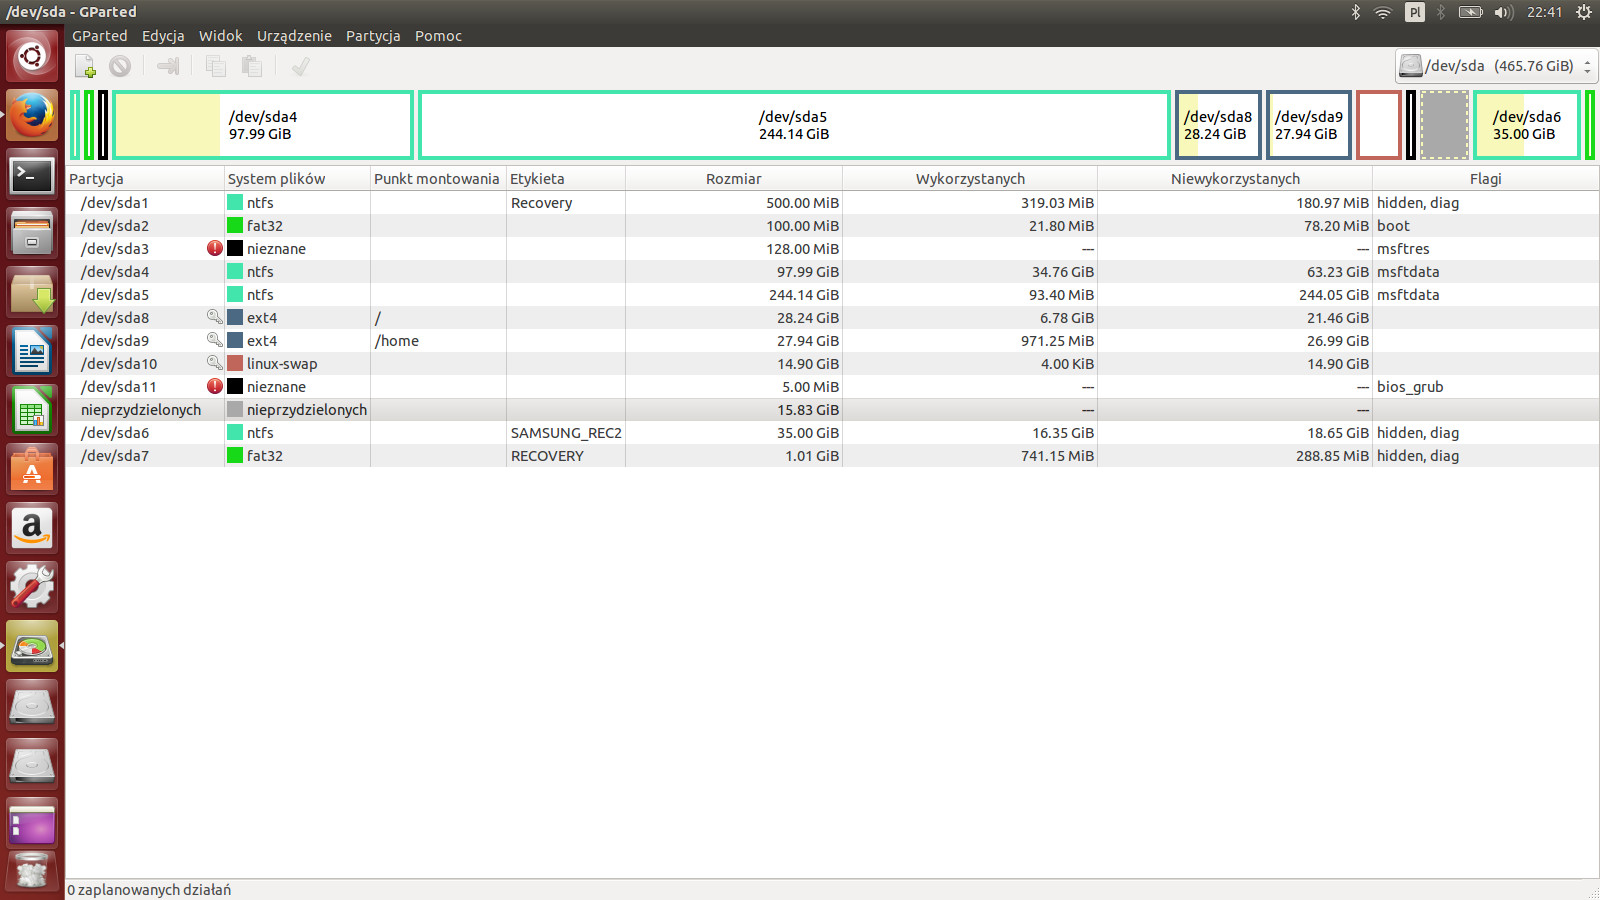
Task: Select the /dev/sda8 block in the disk map
Action: (x=1218, y=125)
